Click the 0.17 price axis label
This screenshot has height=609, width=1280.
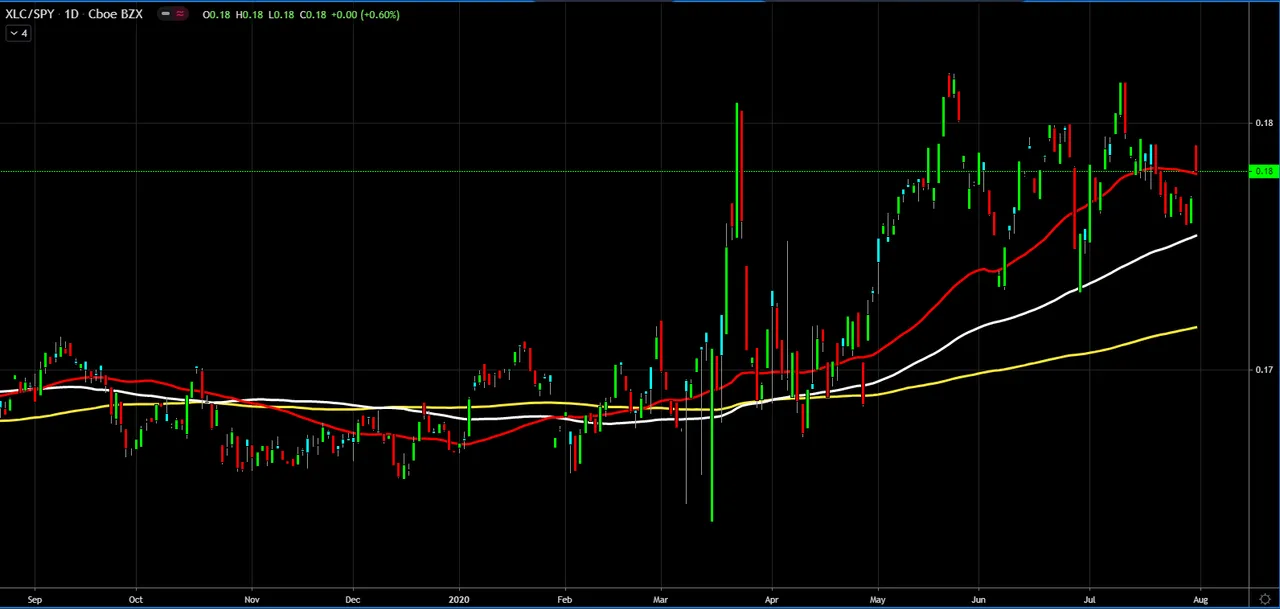click(x=1264, y=370)
